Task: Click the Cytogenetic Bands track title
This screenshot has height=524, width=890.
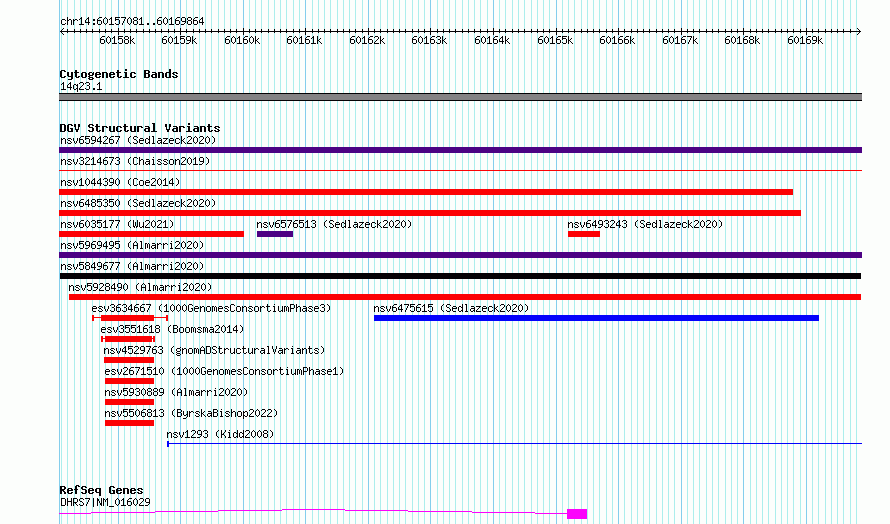Action: click(119, 74)
